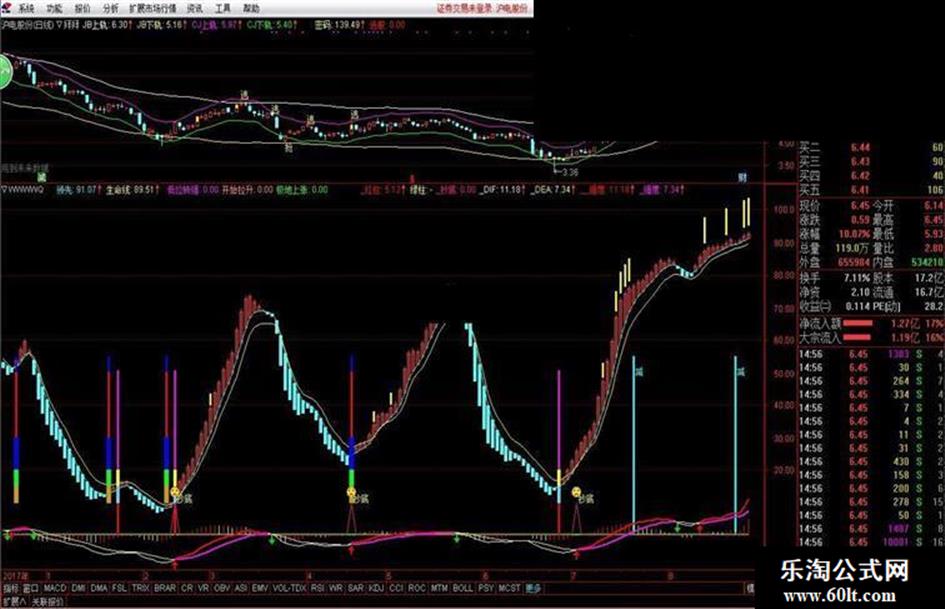Switch to the DMI indicator tab
945x609 pixels.
78,587
